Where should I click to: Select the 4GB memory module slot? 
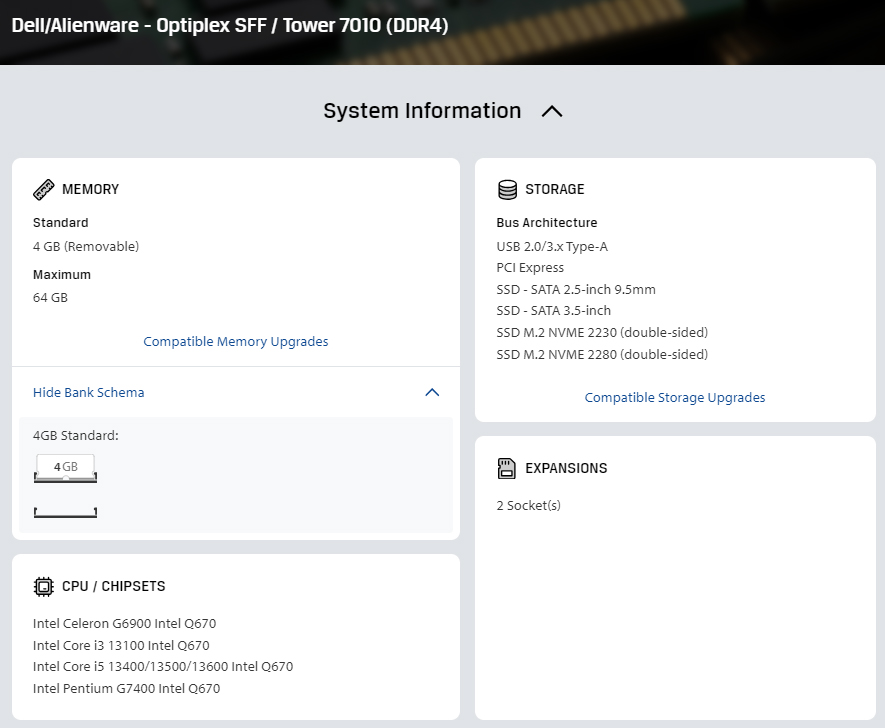[65, 468]
